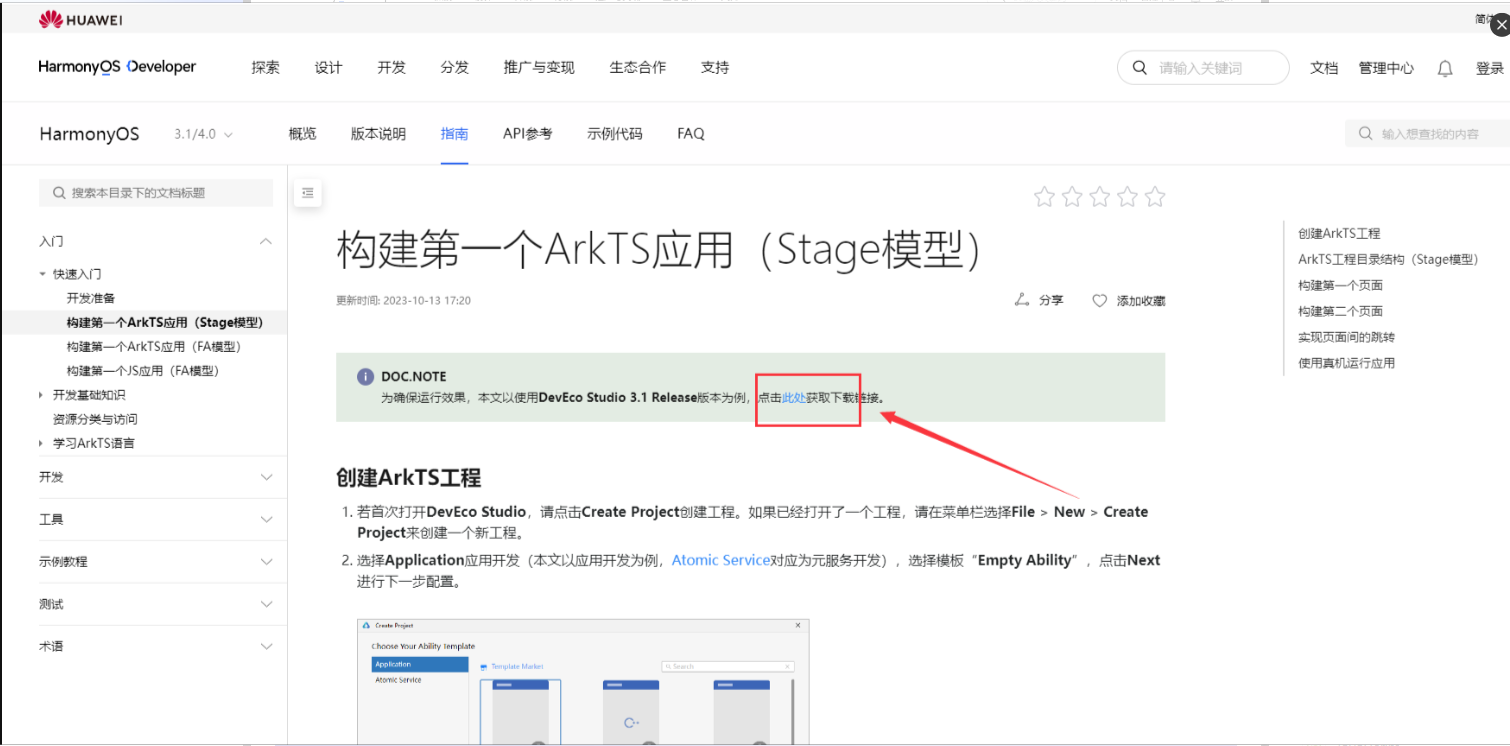Expand the 示例教程 section
Screen dimensions: 1510x746
point(266,561)
